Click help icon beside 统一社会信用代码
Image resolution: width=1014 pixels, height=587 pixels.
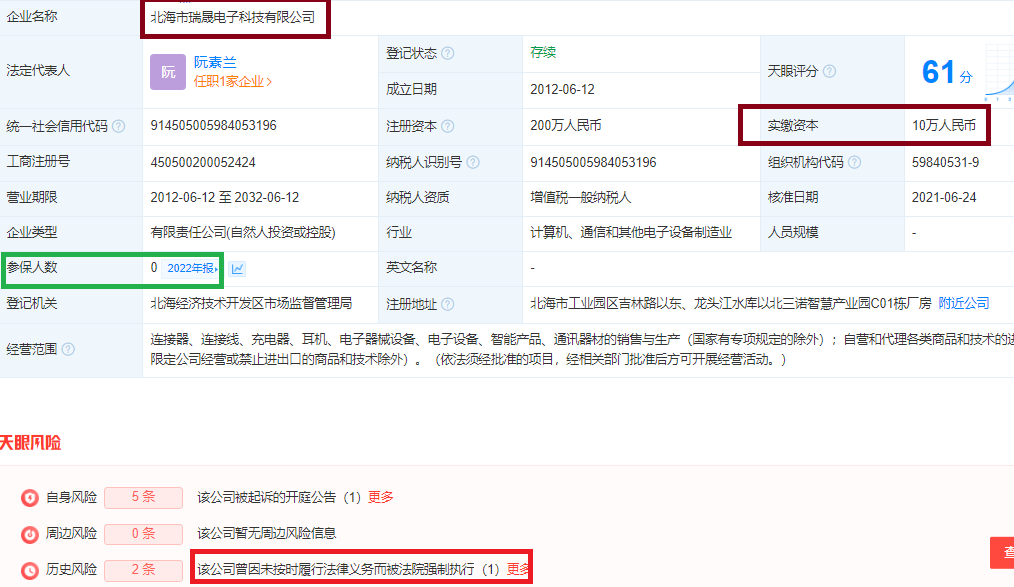click(x=118, y=126)
